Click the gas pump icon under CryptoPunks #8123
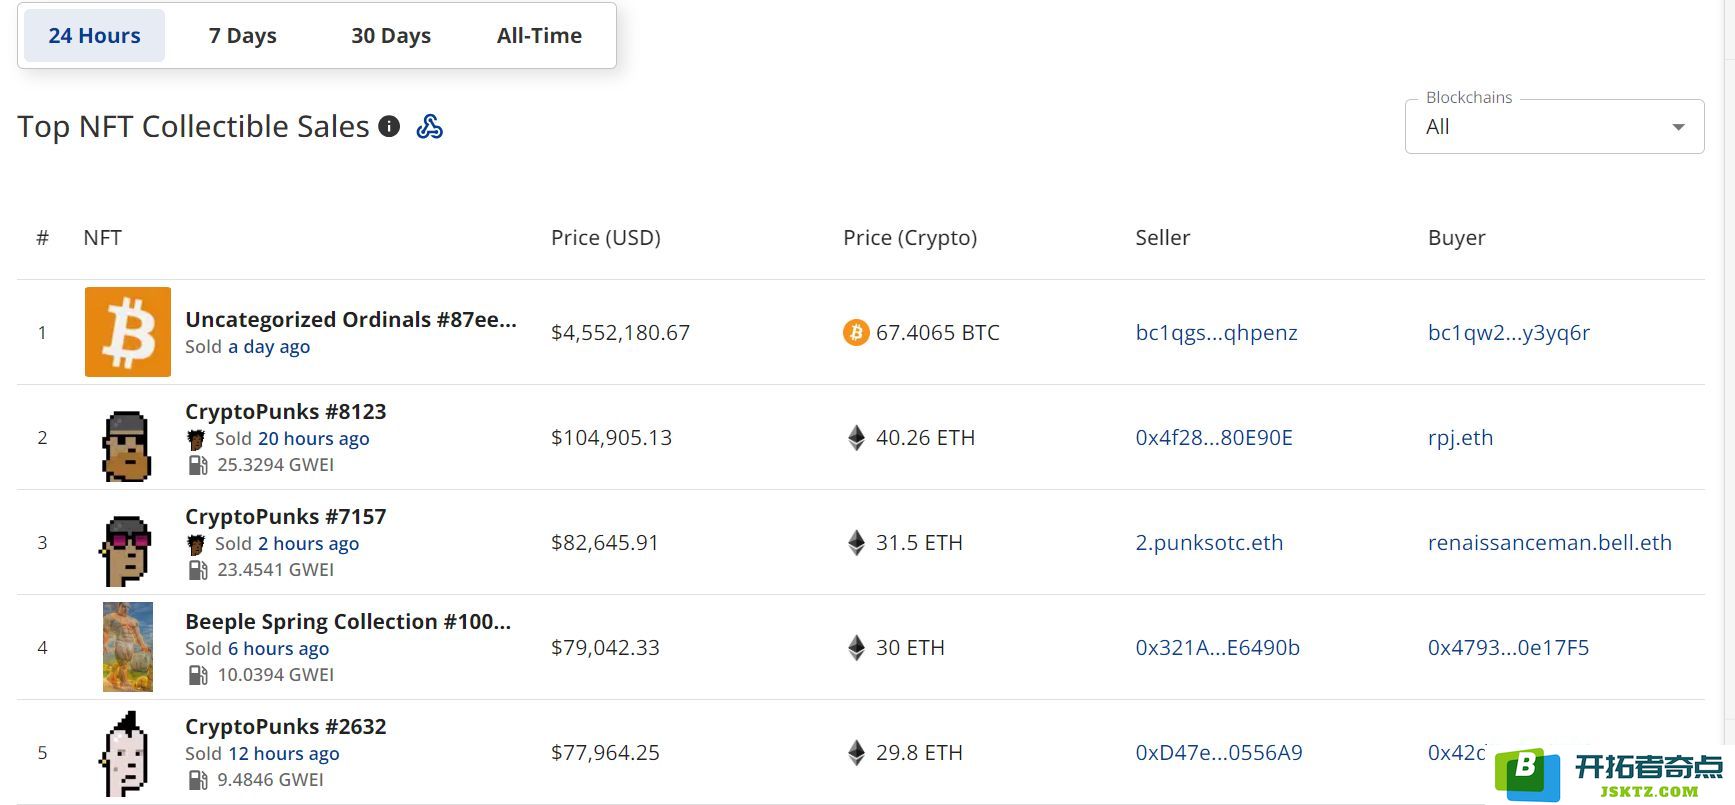This screenshot has width=1735, height=805. pos(198,465)
